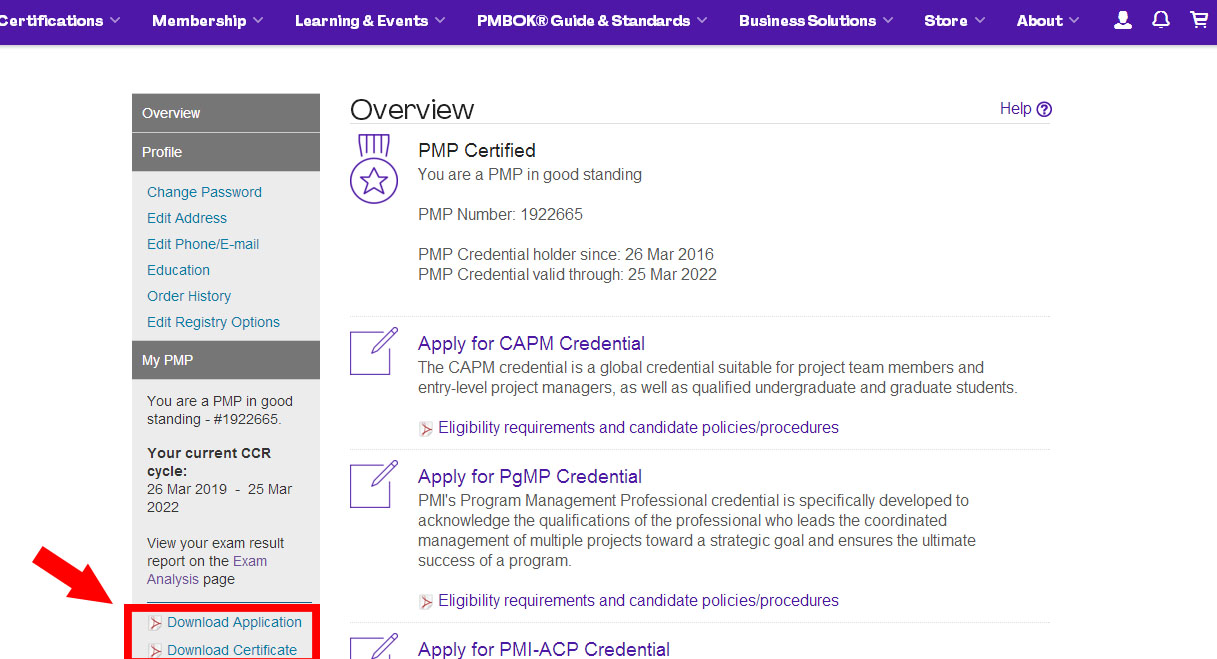Open Edit Phone/E-mail
Viewport: 1217px width, 659px height.
coord(203,244)
